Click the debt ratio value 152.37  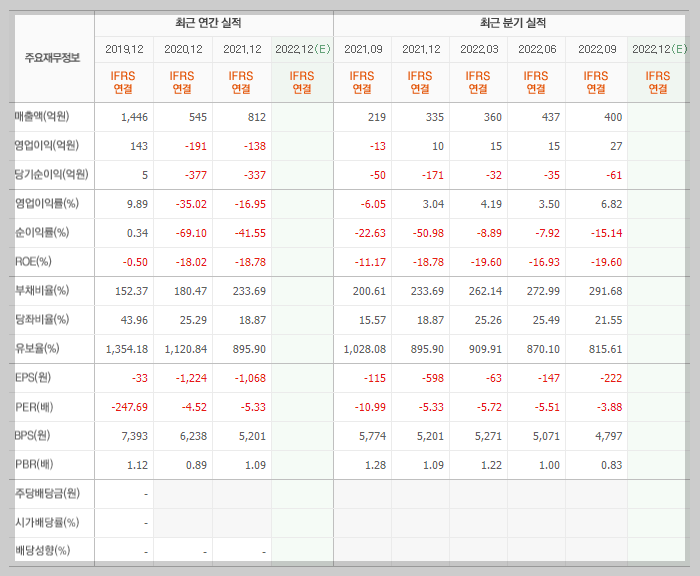coord(131,292)
